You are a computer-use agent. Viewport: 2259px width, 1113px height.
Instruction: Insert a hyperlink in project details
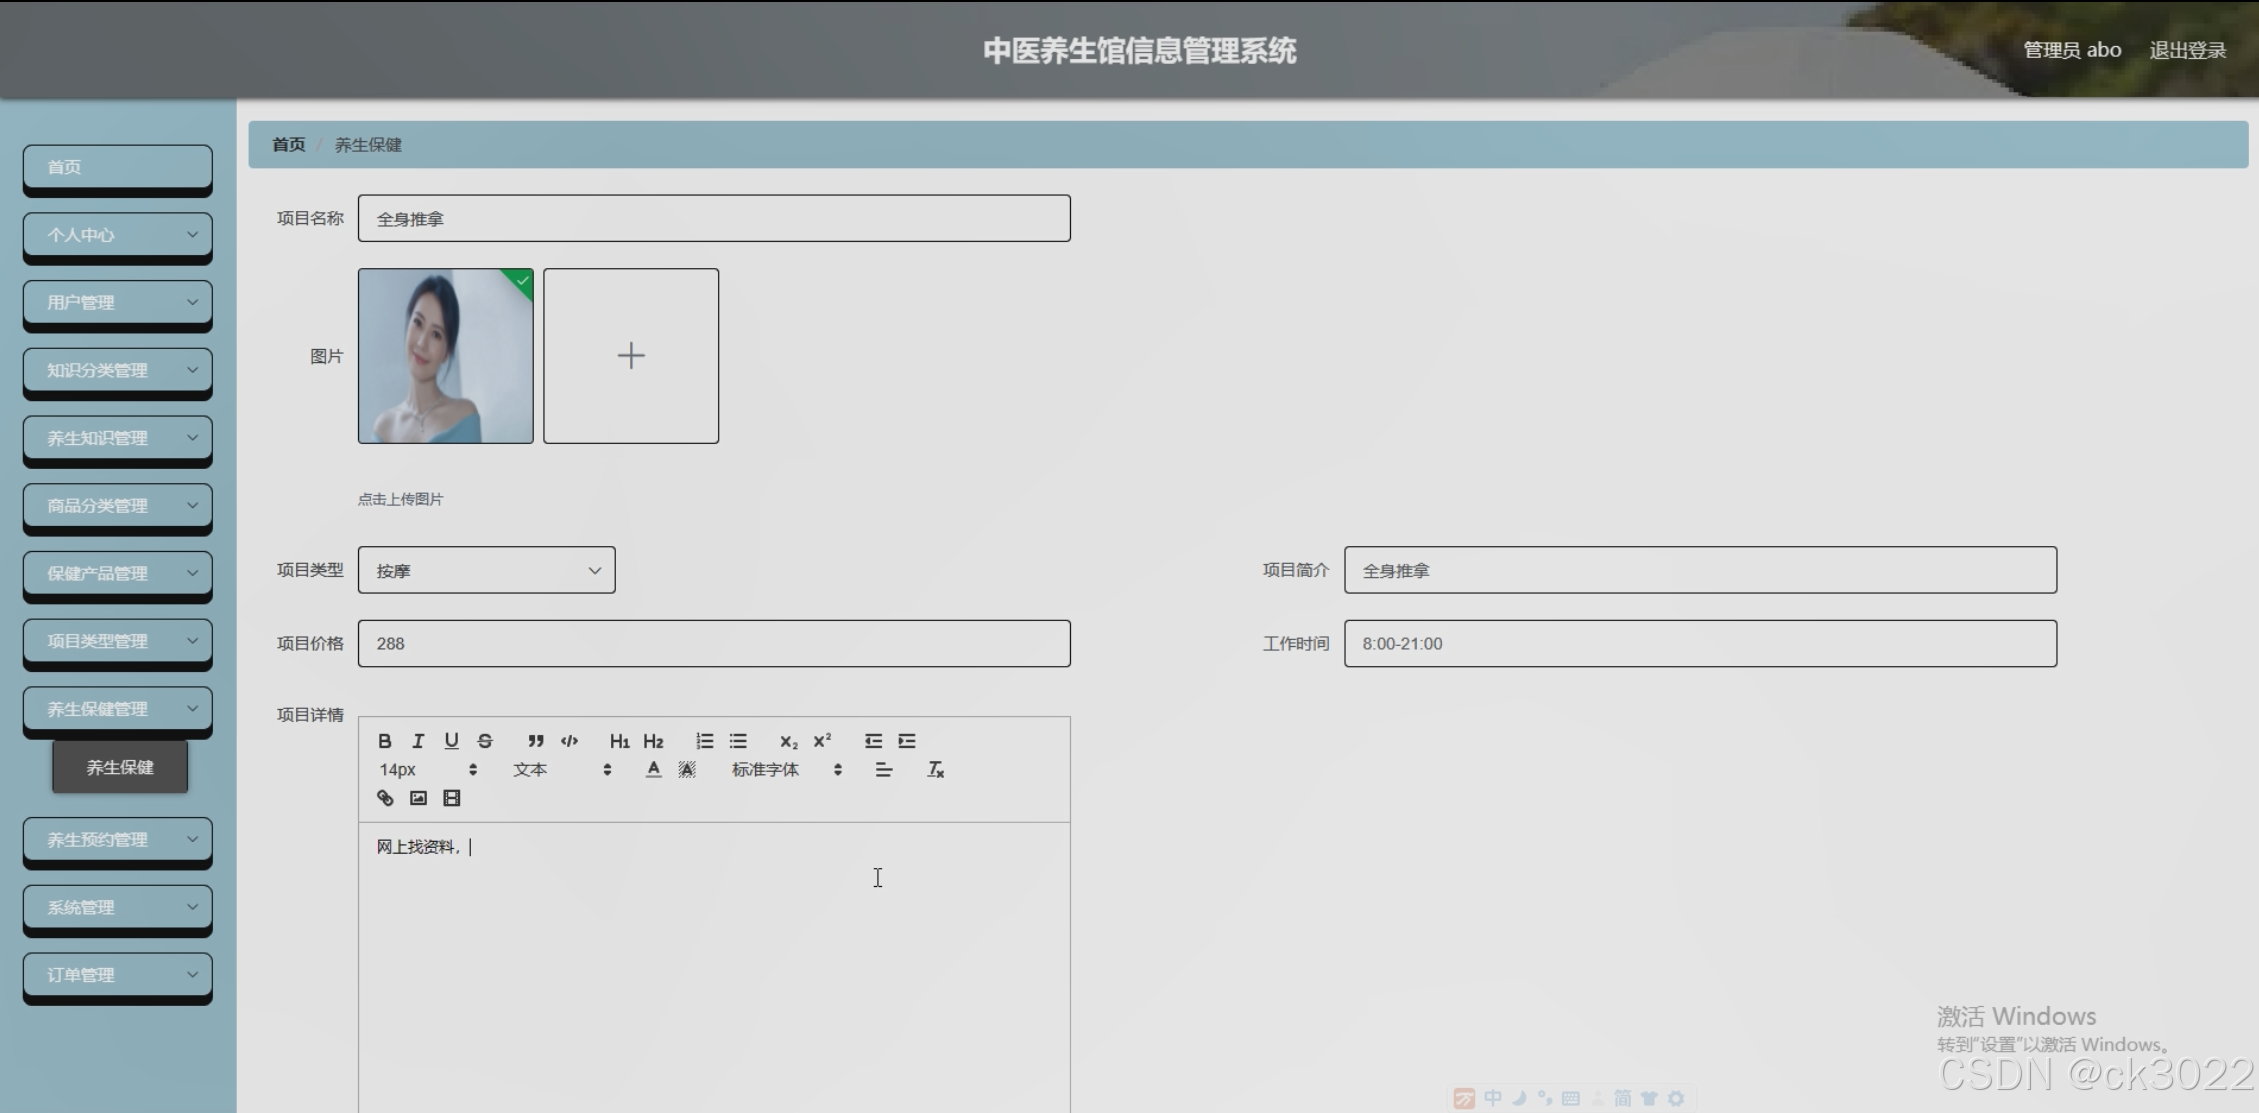pyautogui.click(x=385, y=798)
